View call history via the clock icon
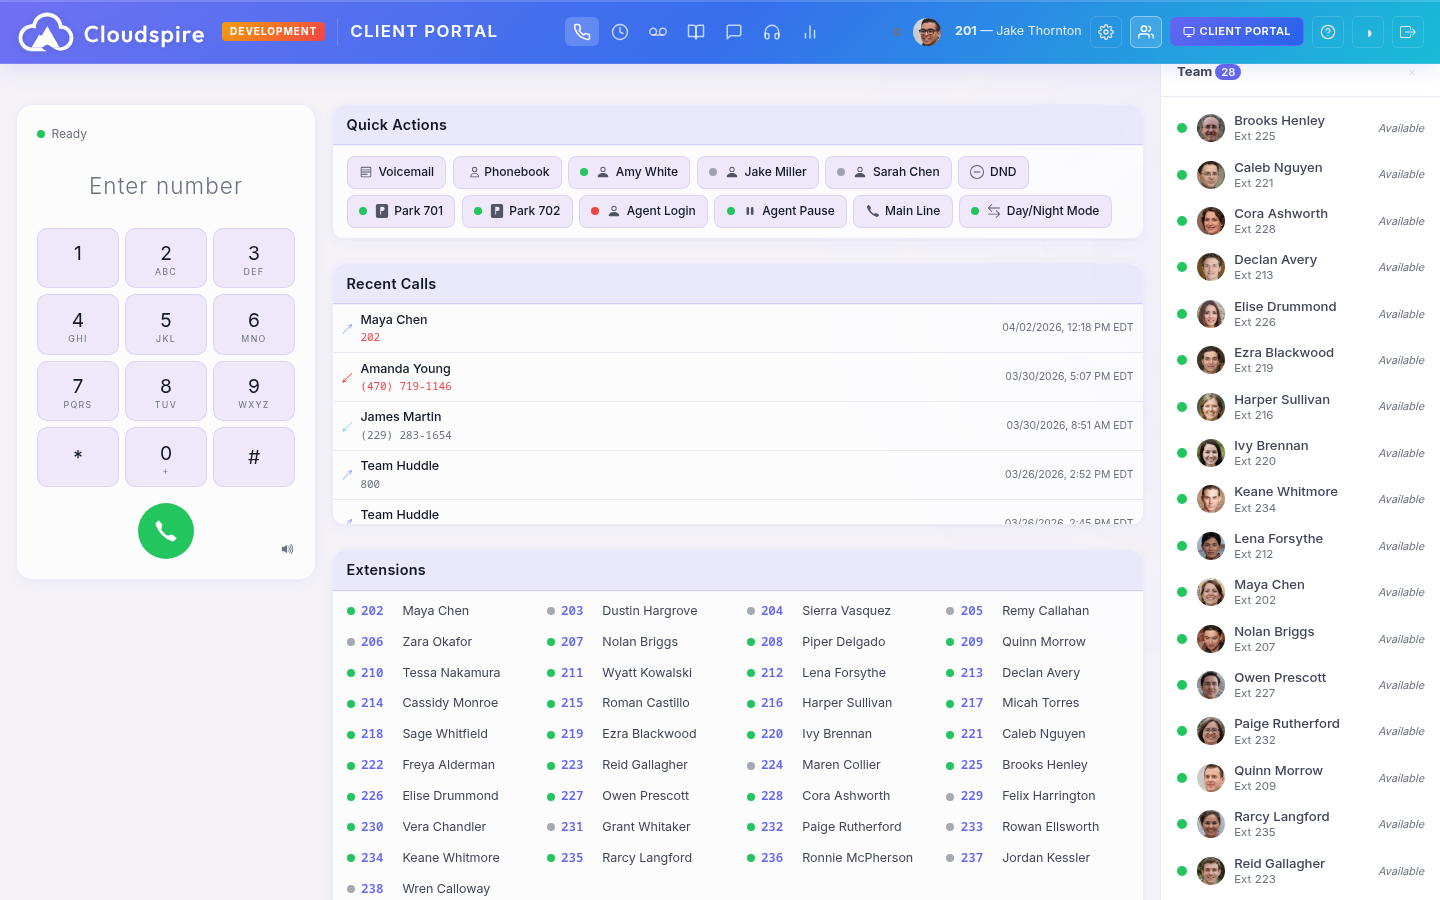1440x900 pixels. tap(620, 31)
